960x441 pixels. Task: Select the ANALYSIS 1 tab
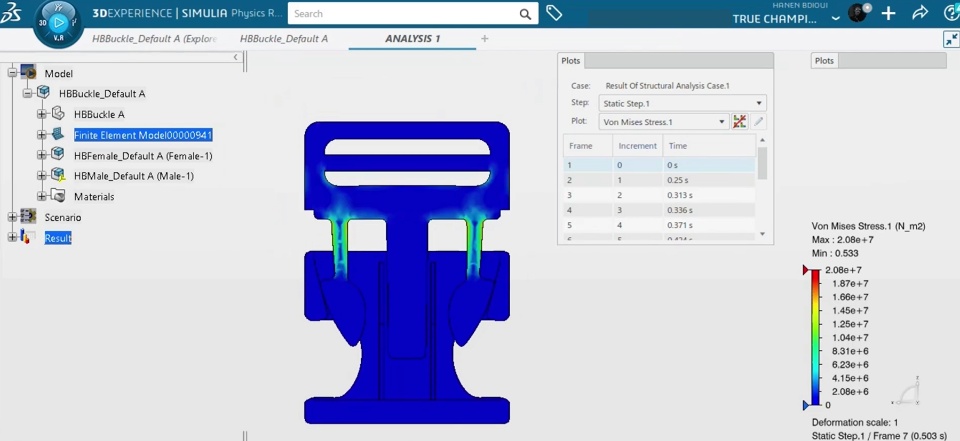coord(412,39)
